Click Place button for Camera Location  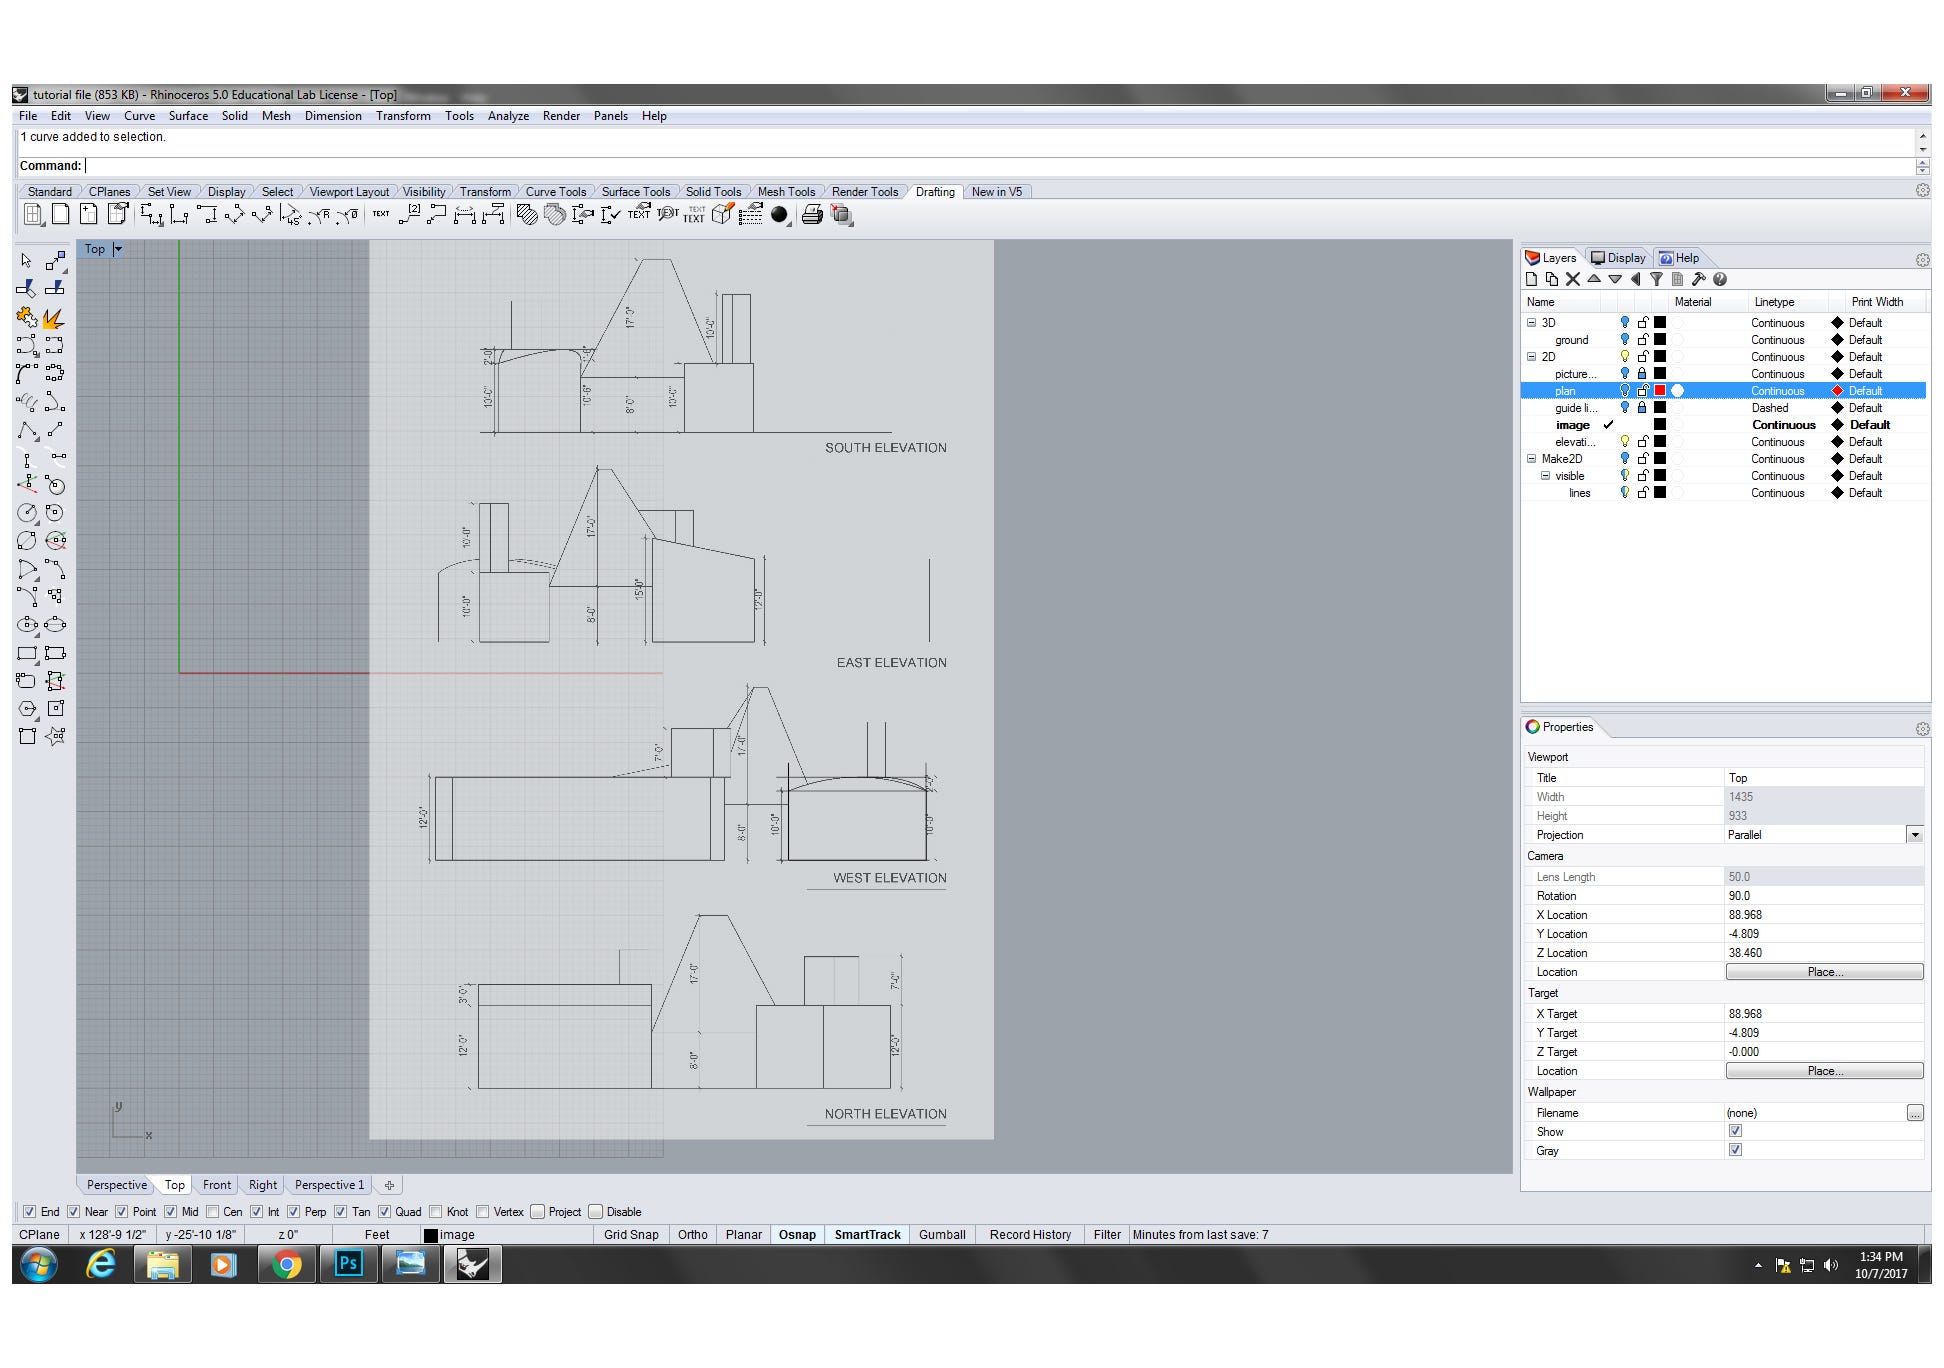pyautogui.click(x=1823, y=972)
